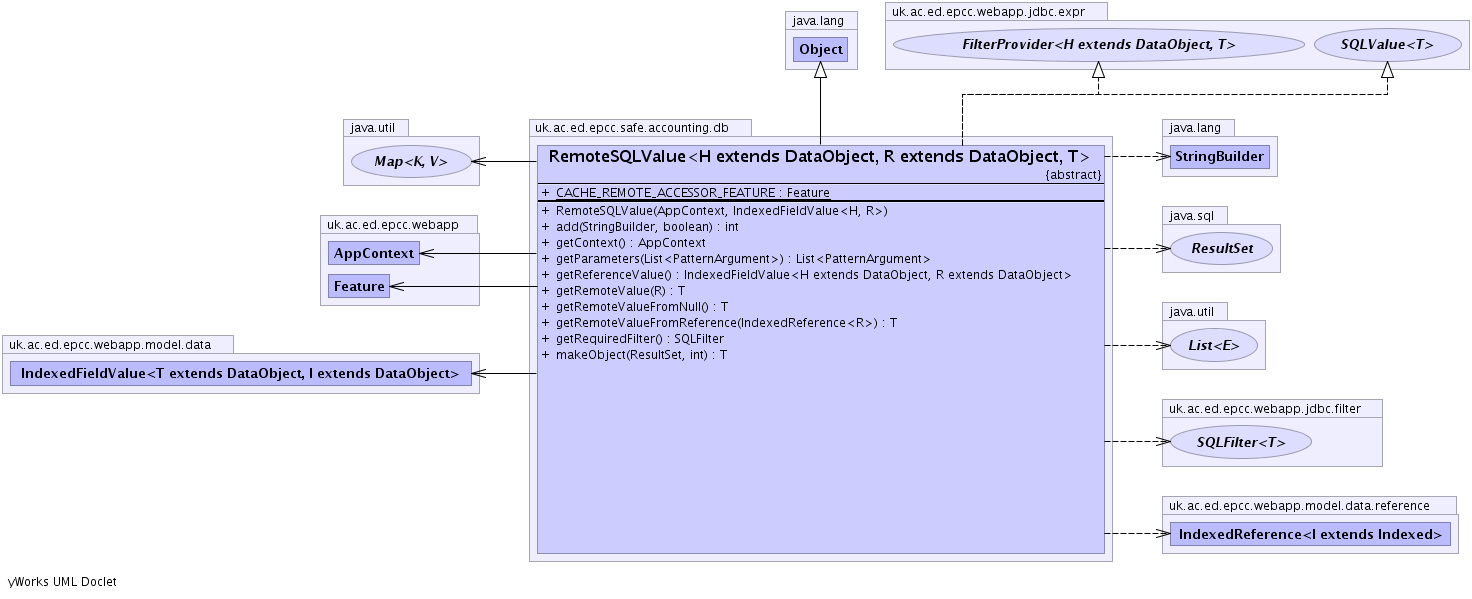Screen dimensions: 1472x599
Task: Click the Object class box
Action: (x=821, y=49)
